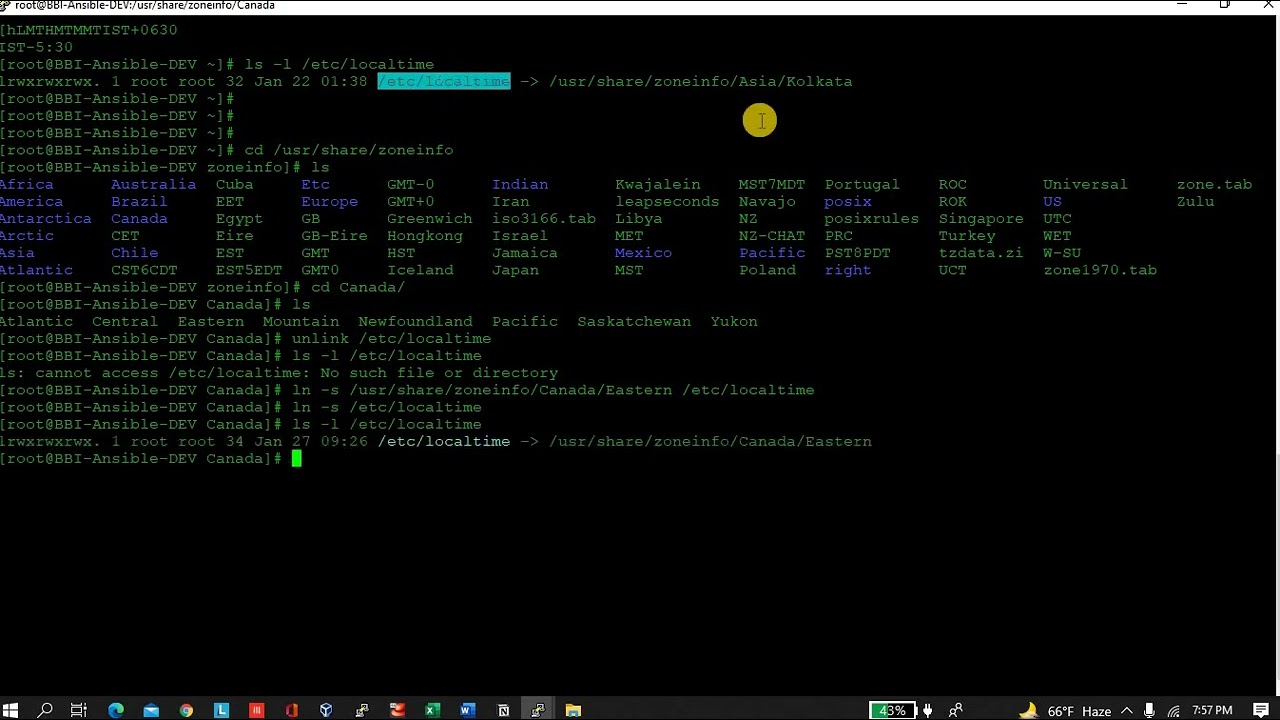This screenshot has width=1280, height=720.
Task: Open the 7:57 PM clock flyout
Action: pyautogui.click(x=1212, y=710)
